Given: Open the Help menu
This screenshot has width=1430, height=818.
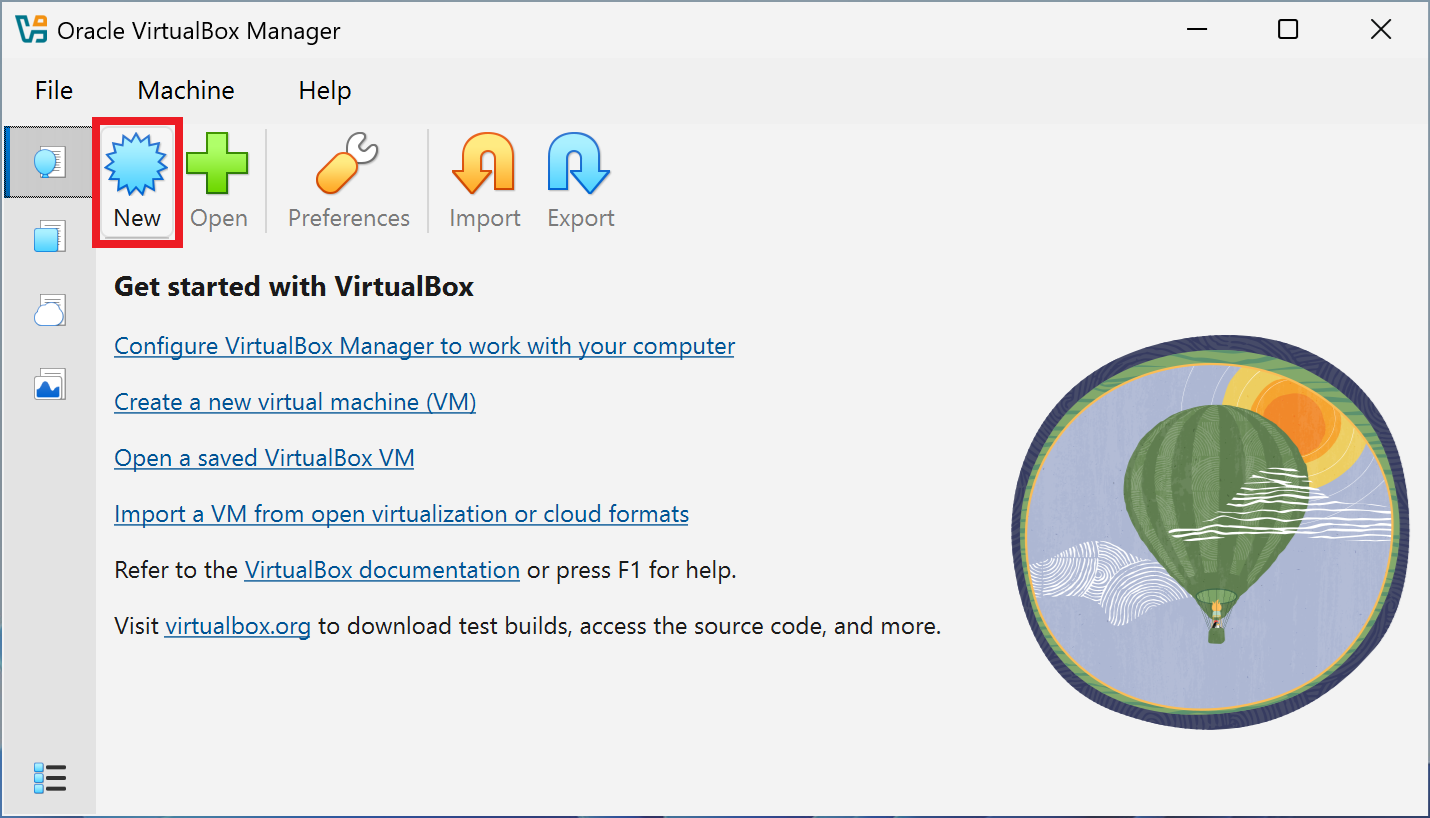Looking at the screenshot, I should tap(324, 90).
